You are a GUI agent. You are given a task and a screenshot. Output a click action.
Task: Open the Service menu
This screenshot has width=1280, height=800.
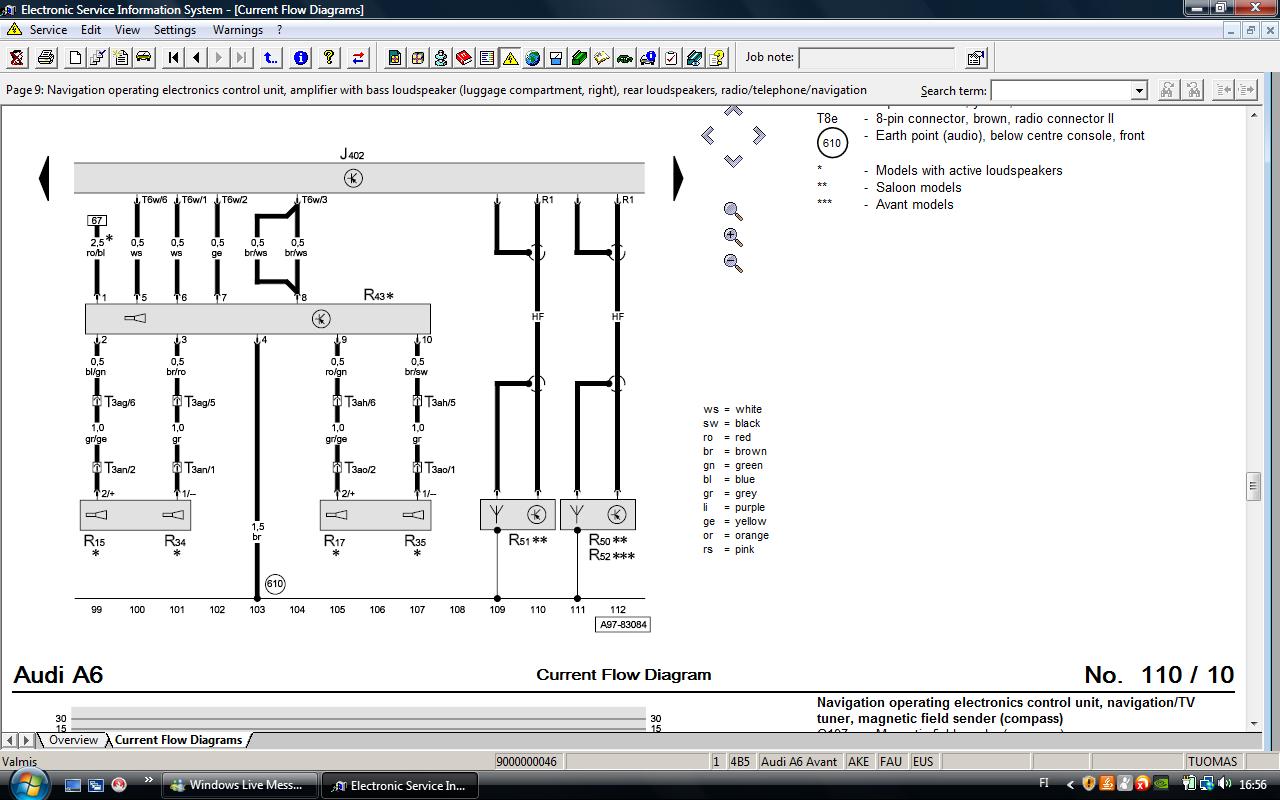click(x=48, y=30)
